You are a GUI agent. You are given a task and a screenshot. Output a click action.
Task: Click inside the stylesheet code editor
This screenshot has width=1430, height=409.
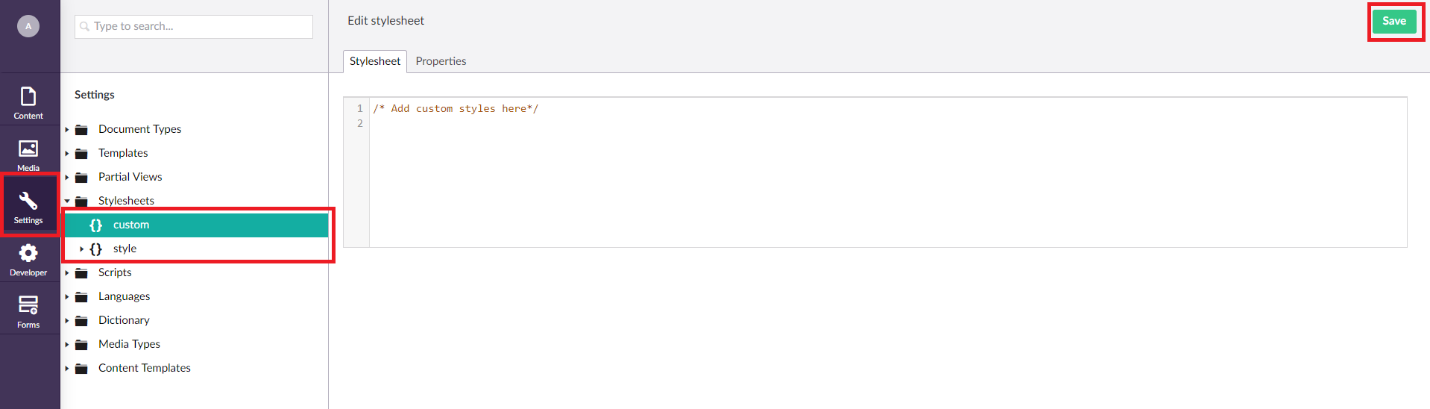(888, 172)
